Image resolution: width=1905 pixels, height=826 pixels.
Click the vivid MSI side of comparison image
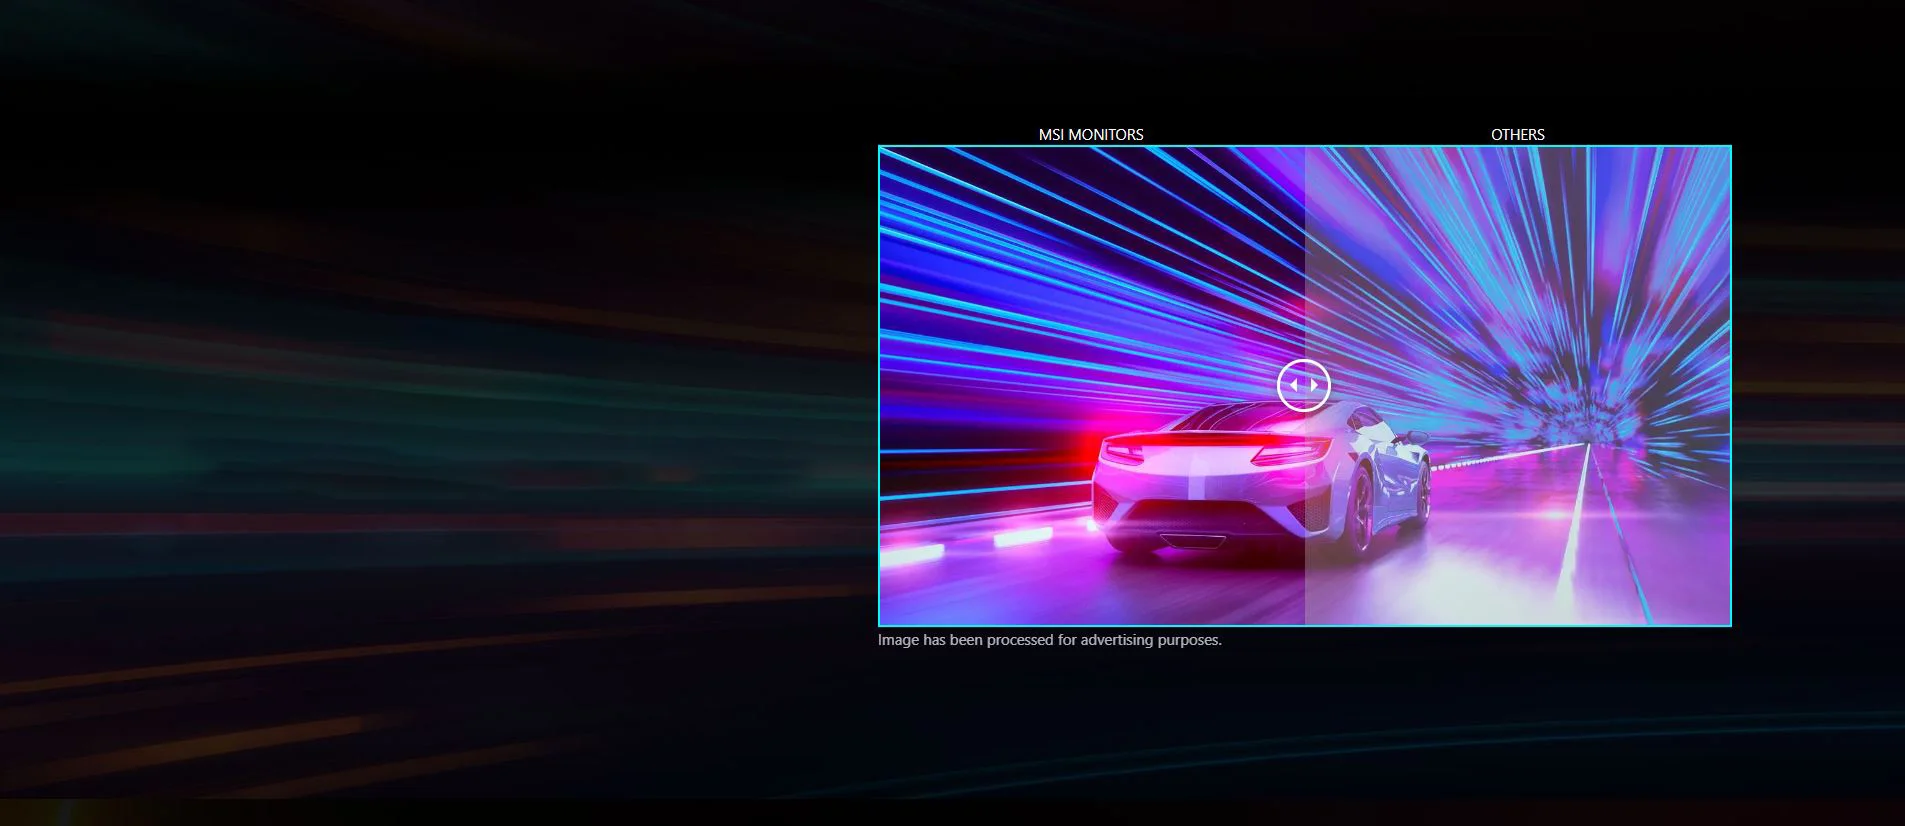coord(1092,386)
